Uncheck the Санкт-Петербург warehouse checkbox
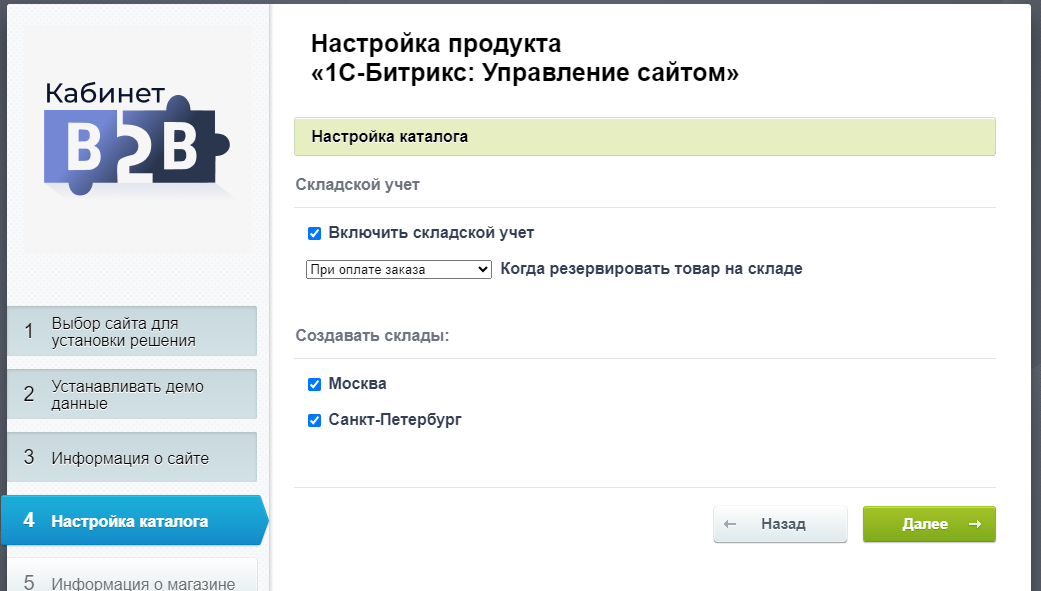This screenshot has height=591, width=1041. (x=315, y=420)
